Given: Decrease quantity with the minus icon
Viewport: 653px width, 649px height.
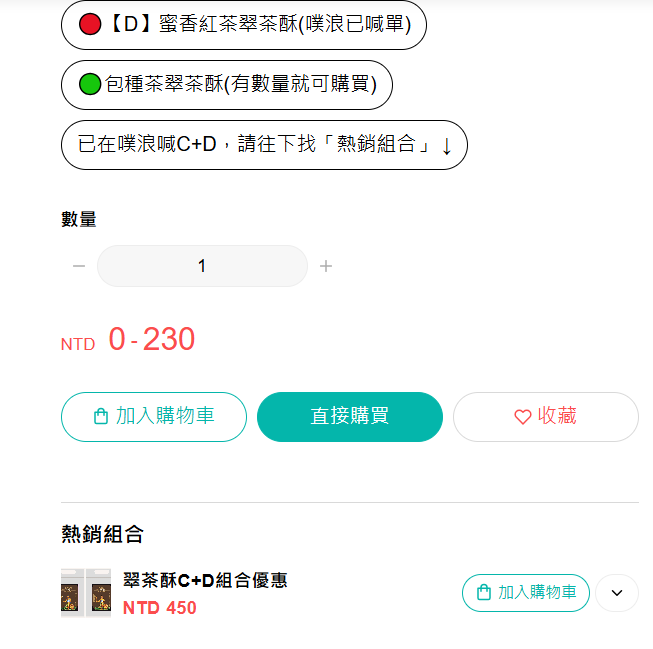Looking at the screenshot, I should [79, 266].
